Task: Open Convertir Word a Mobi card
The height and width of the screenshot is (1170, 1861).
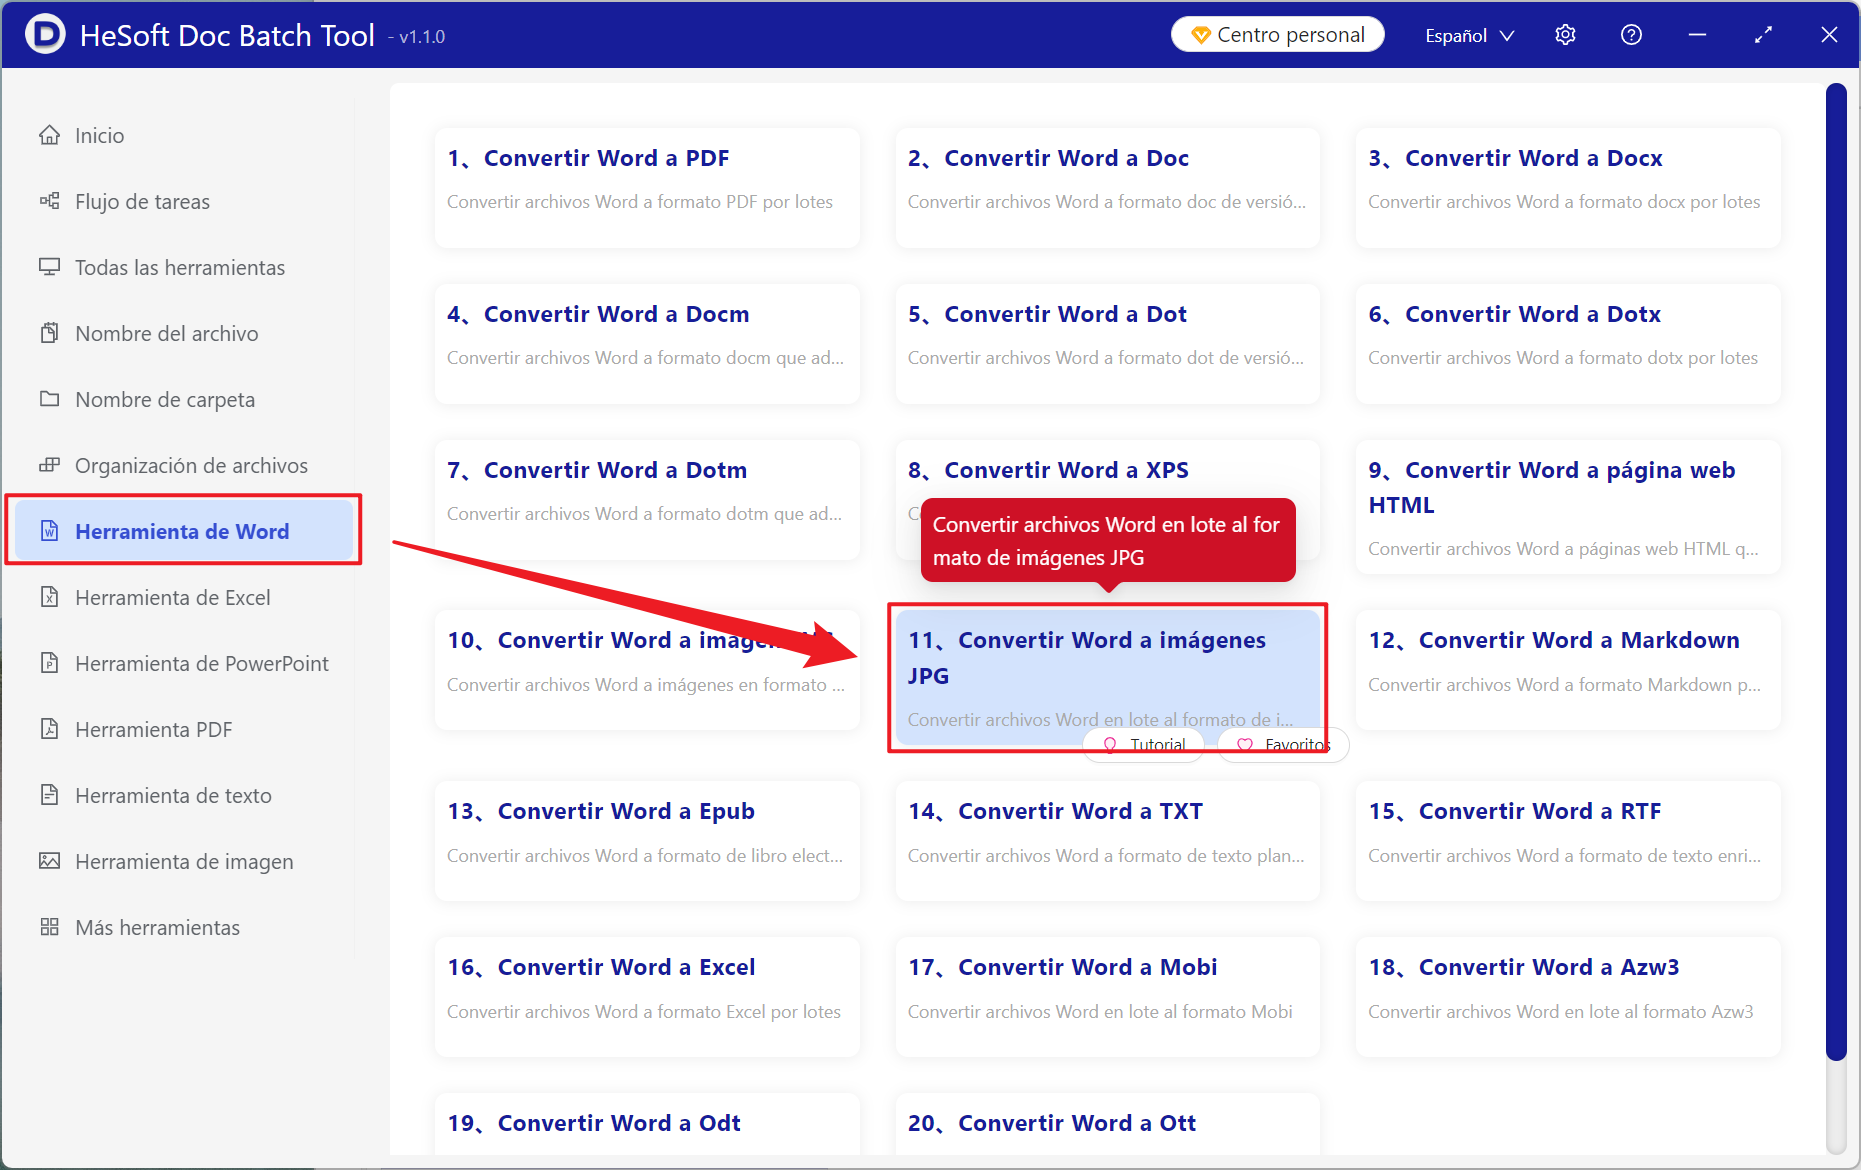Action: click(1108, 996)
